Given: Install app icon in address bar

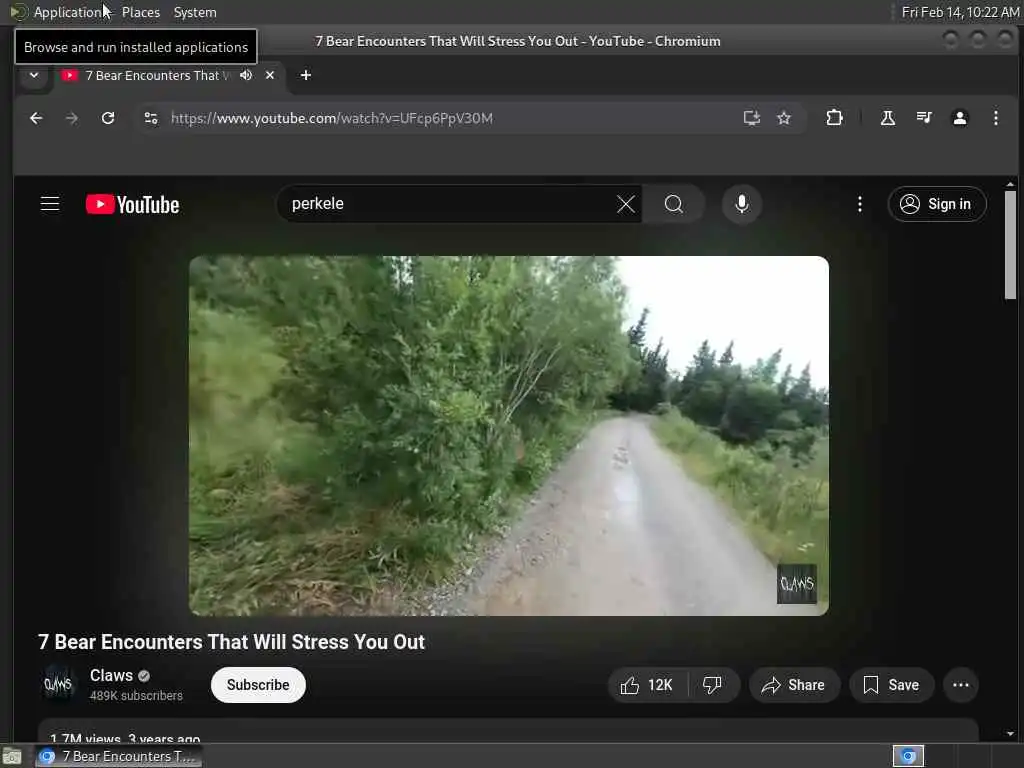Looking at the screenshot, I should point(752,118).
